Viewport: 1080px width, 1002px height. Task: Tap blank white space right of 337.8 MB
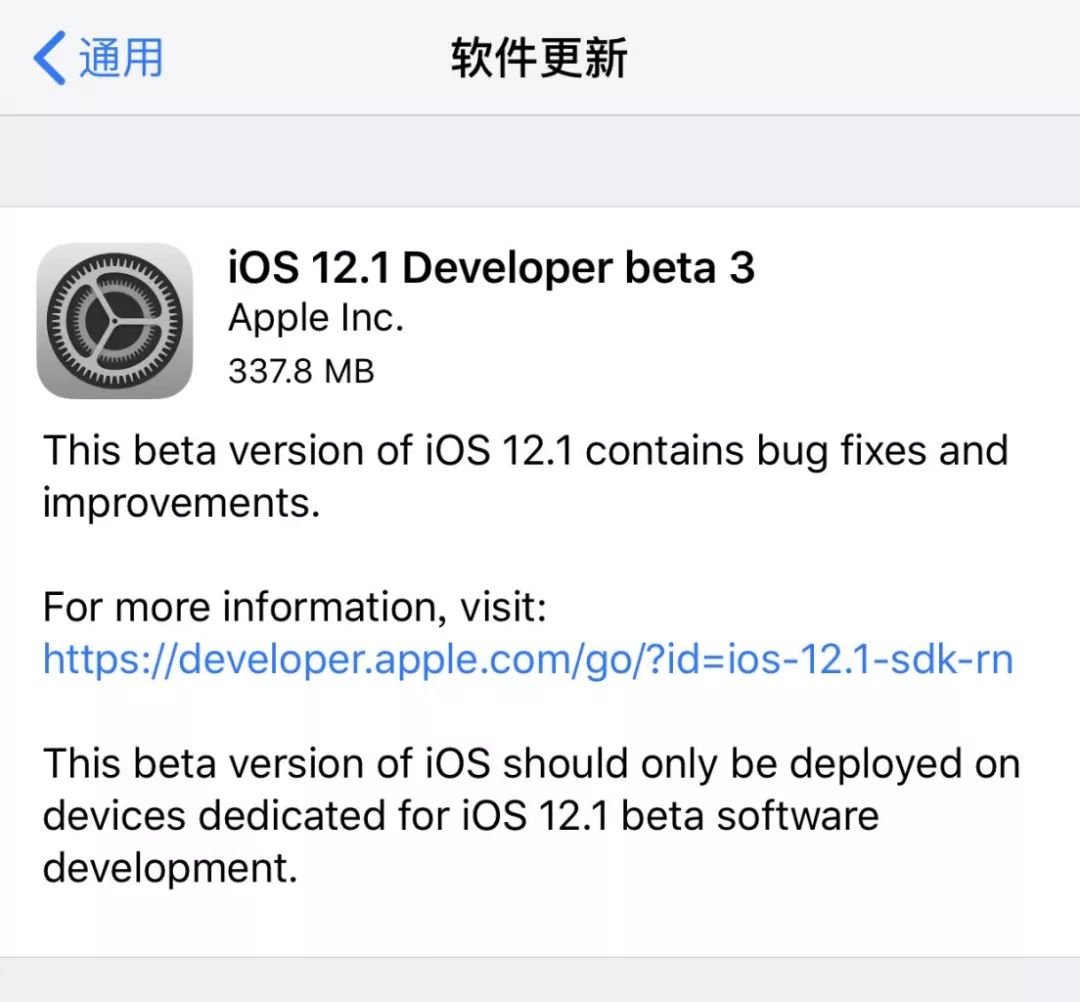pos(700,371)
